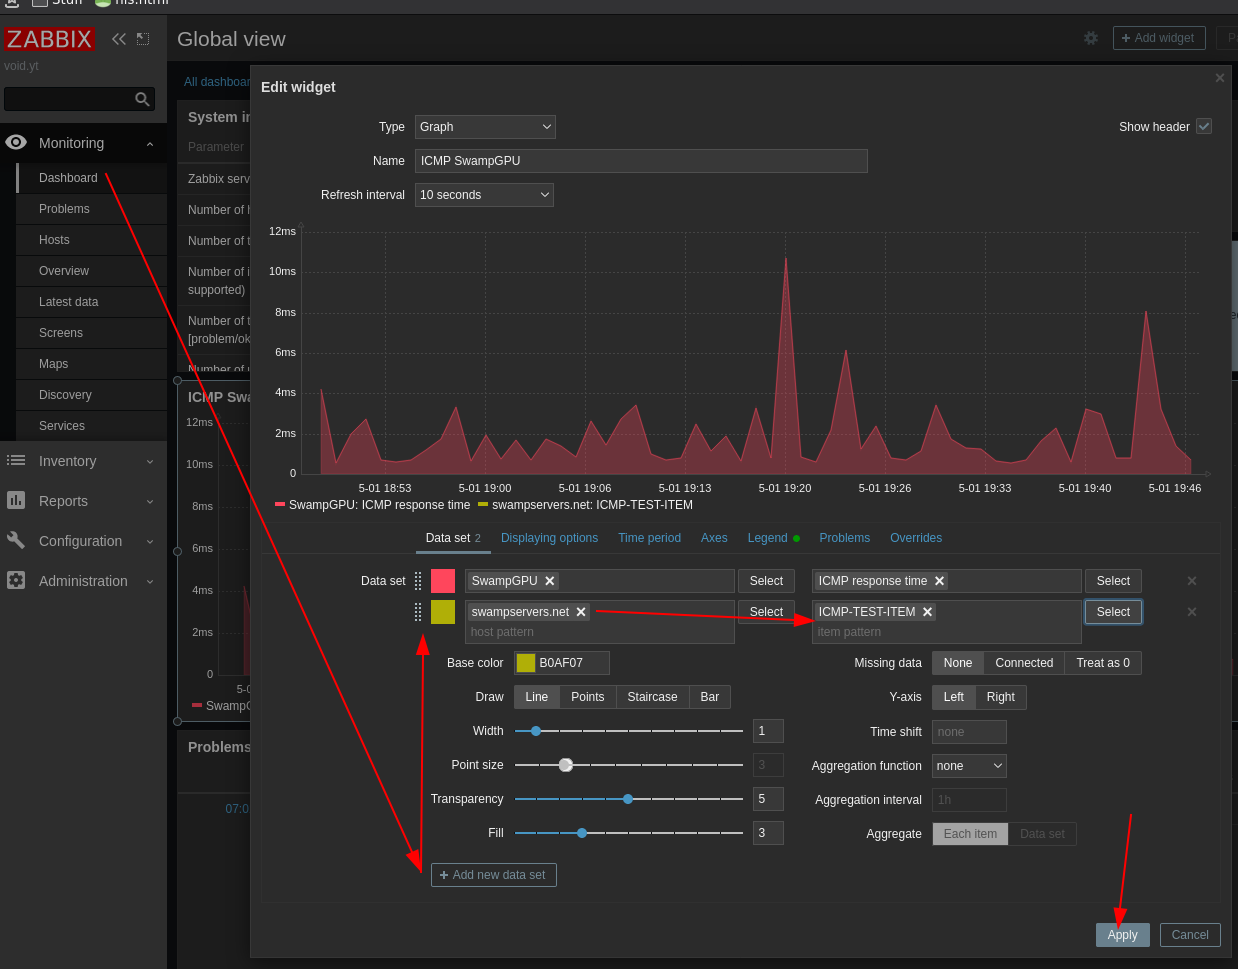The height and width of the screenshot is (969, 1238).
Task: Switch to the Axes tab
Action: [x=714, y=538]
